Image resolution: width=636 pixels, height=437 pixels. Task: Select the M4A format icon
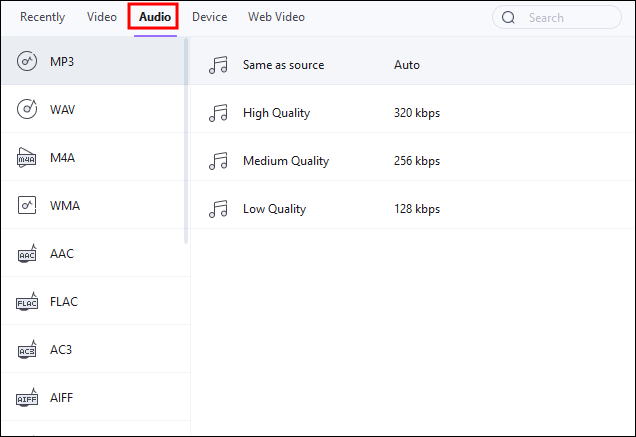27,158
